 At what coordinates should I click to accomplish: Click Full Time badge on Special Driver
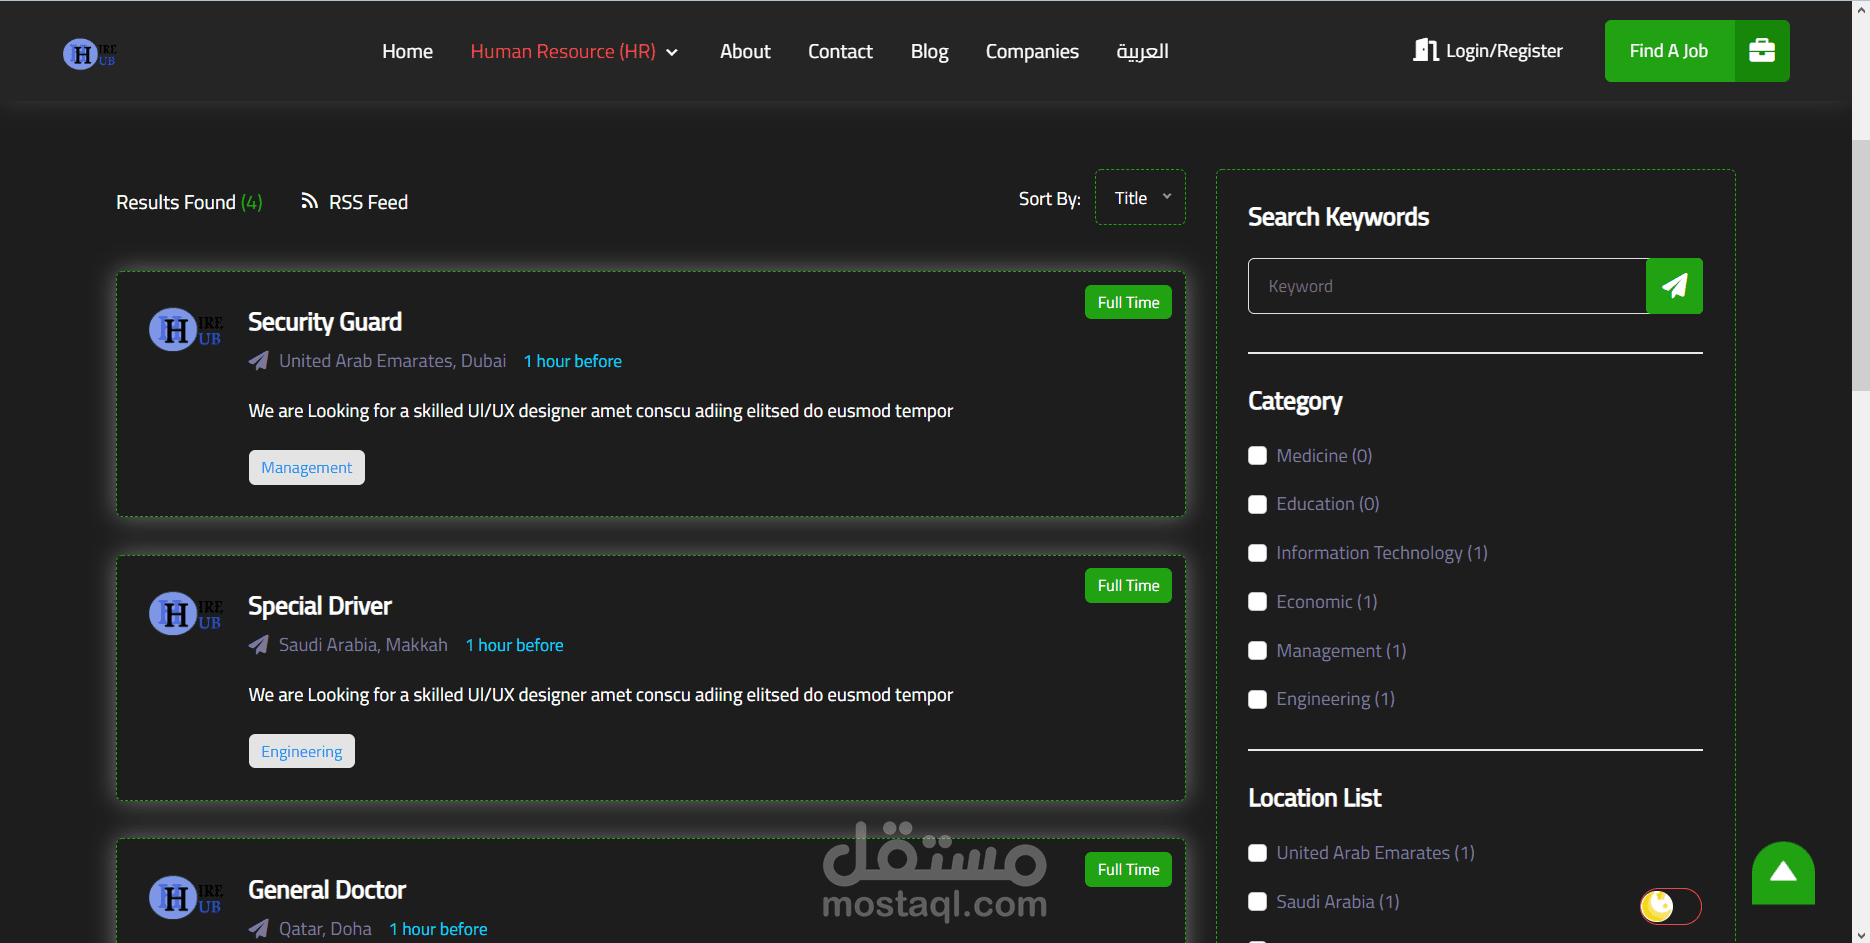(1128, 586)
